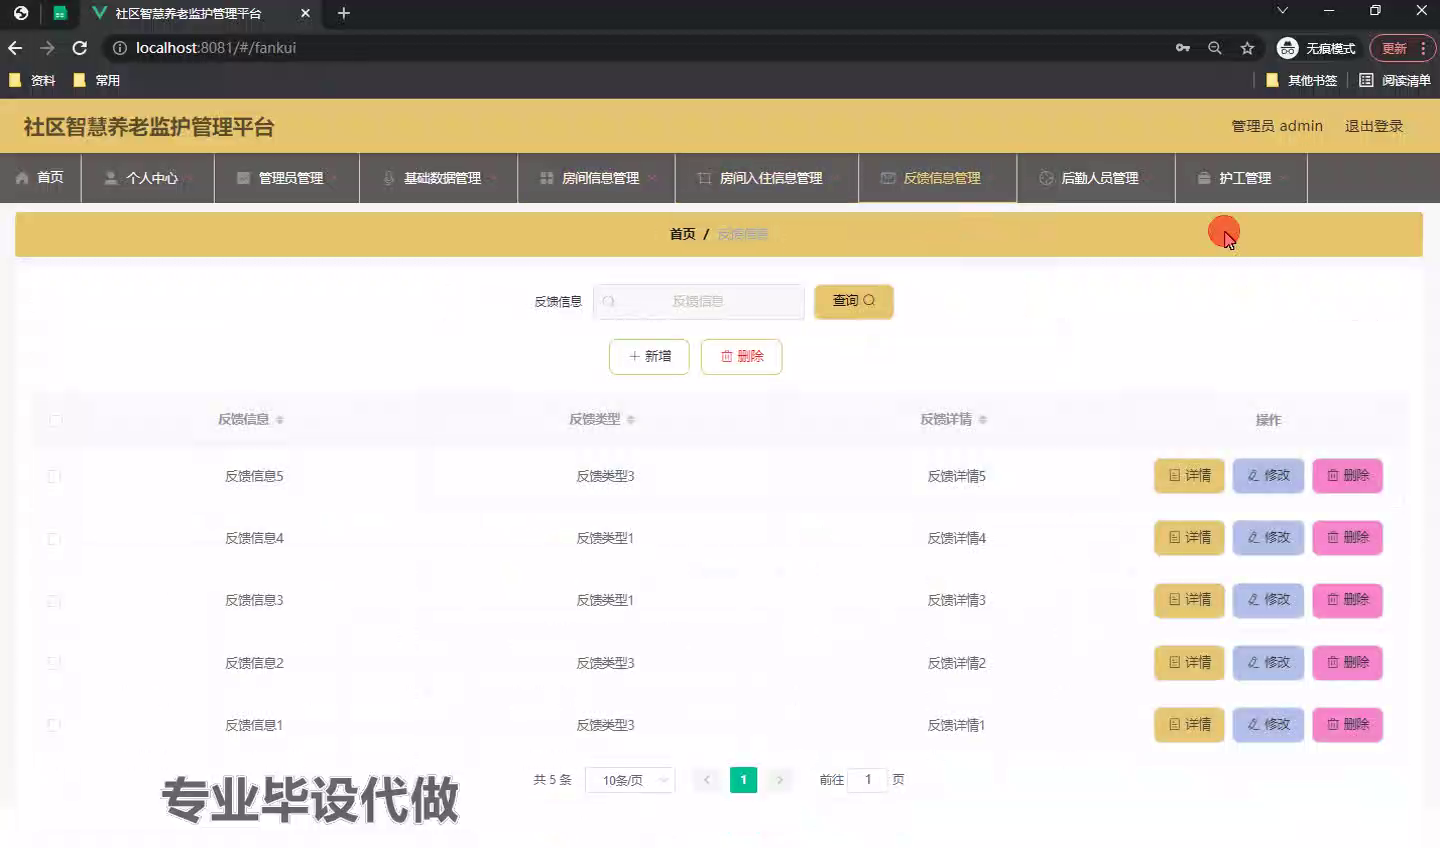This screenshot has height=848, width=1440.
Task: Open 护工管理 menu
Action: tap(1241, 178)
